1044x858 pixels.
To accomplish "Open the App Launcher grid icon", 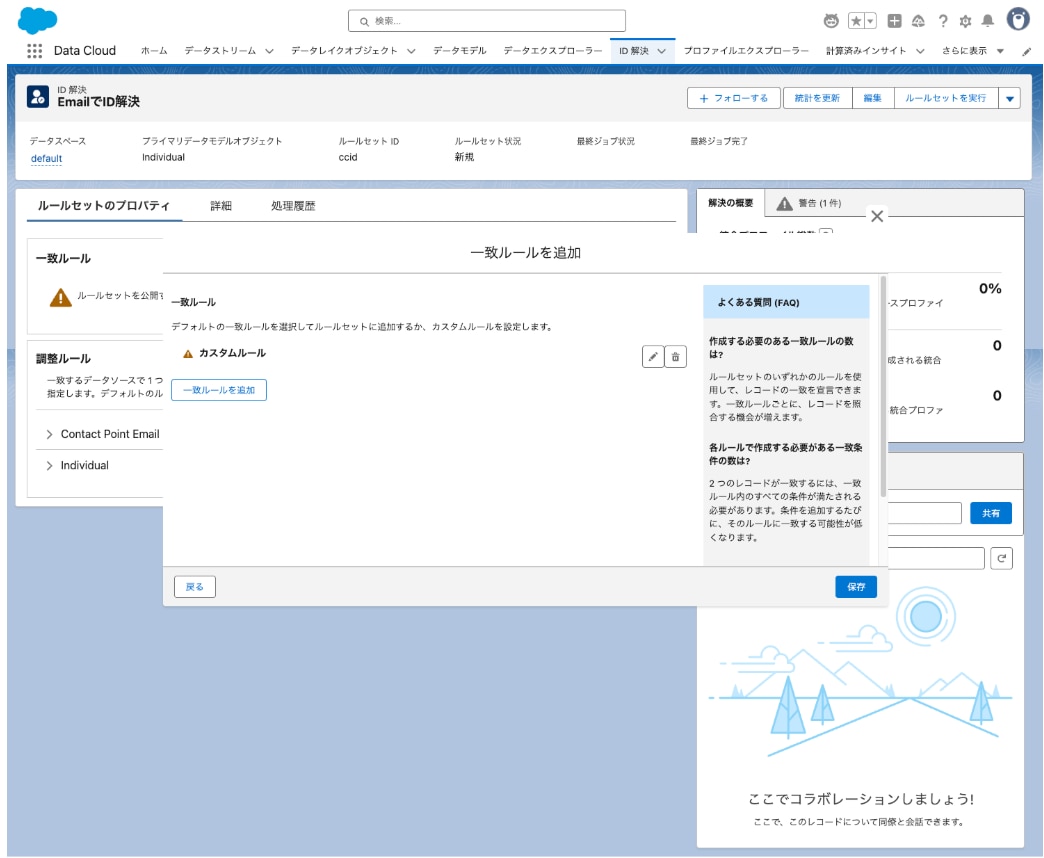I will tap(35, 51).
